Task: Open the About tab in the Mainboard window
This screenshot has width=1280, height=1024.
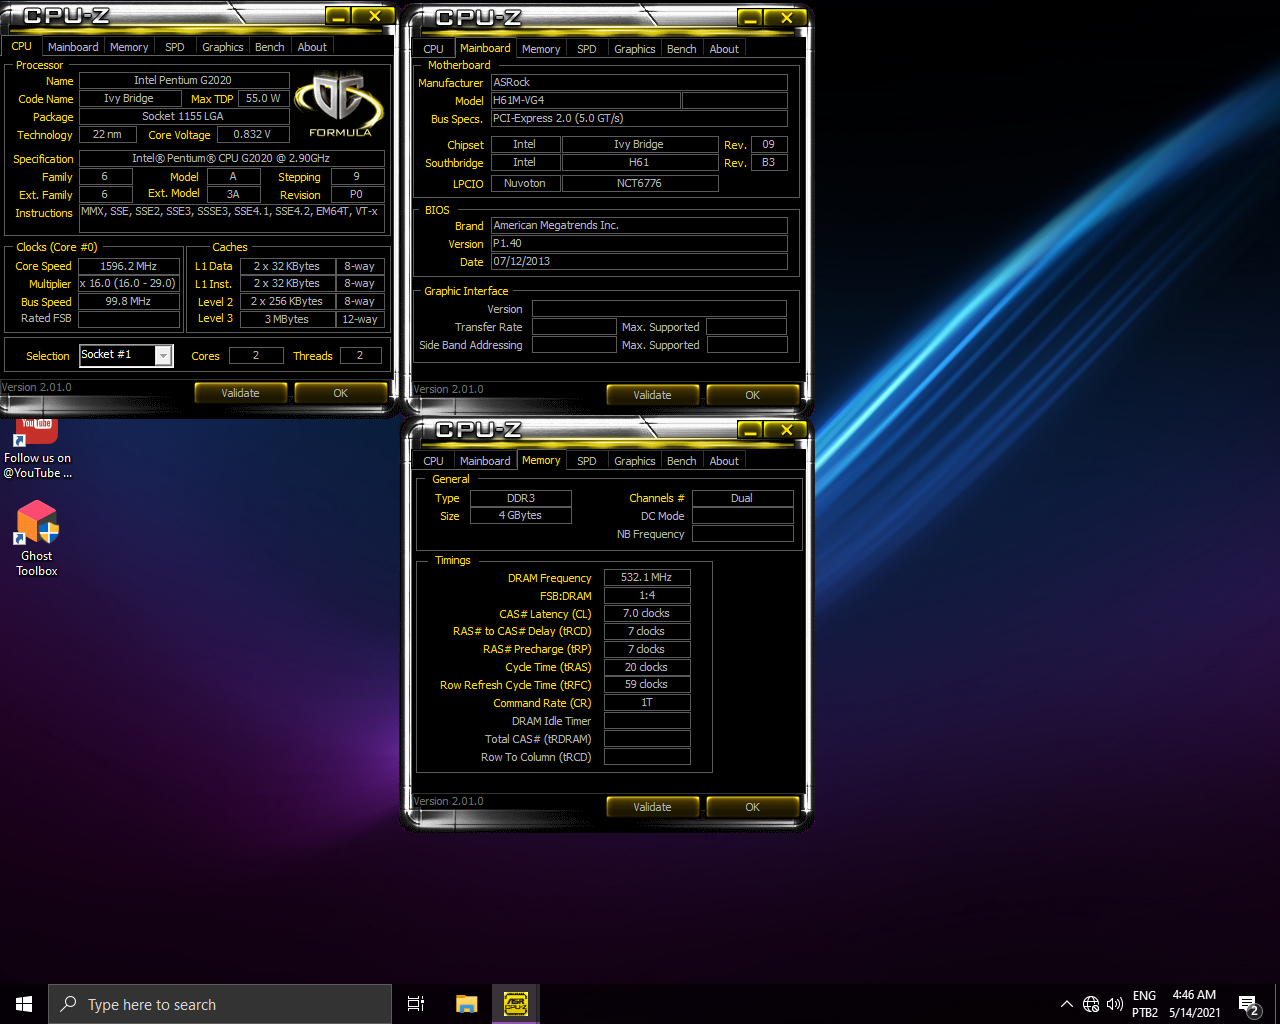Action: pos(724,49)
